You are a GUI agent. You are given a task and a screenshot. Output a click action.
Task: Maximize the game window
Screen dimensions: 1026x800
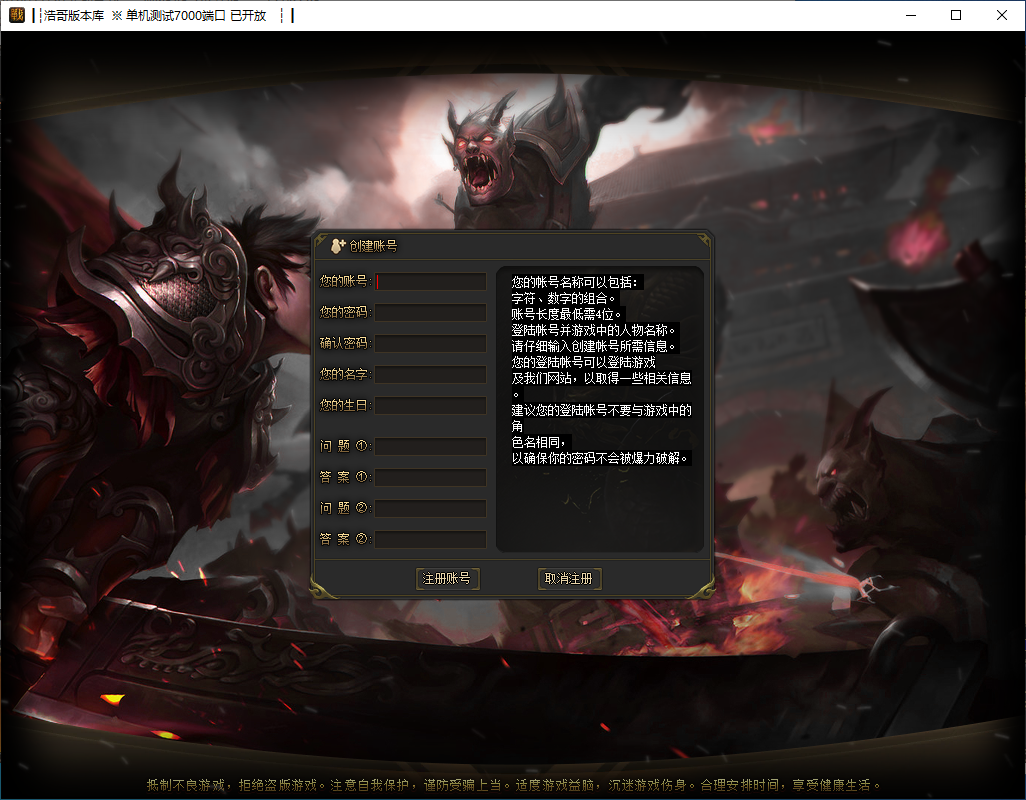coord(956,15)
